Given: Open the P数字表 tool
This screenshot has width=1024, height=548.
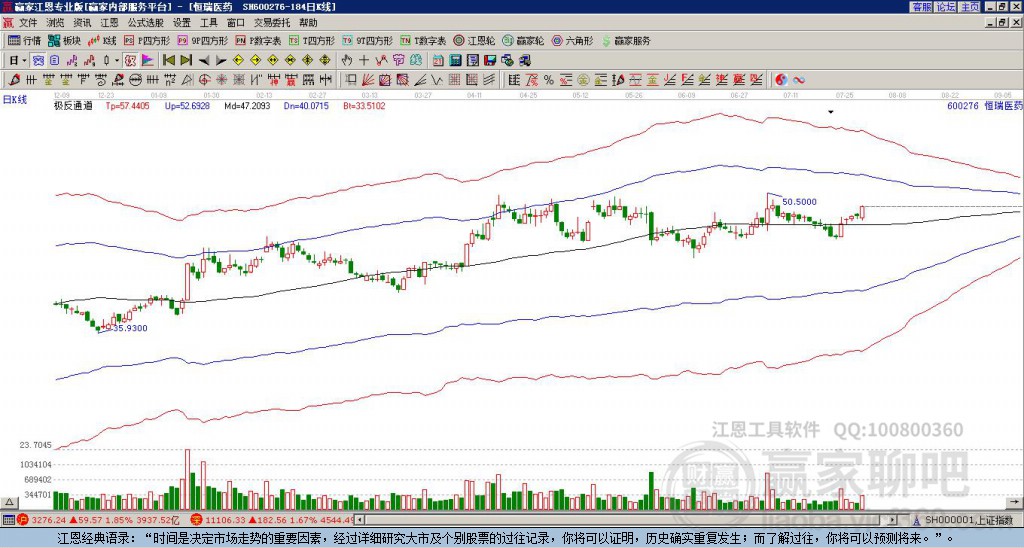Looking at the screenshot, I should [259, 40].
